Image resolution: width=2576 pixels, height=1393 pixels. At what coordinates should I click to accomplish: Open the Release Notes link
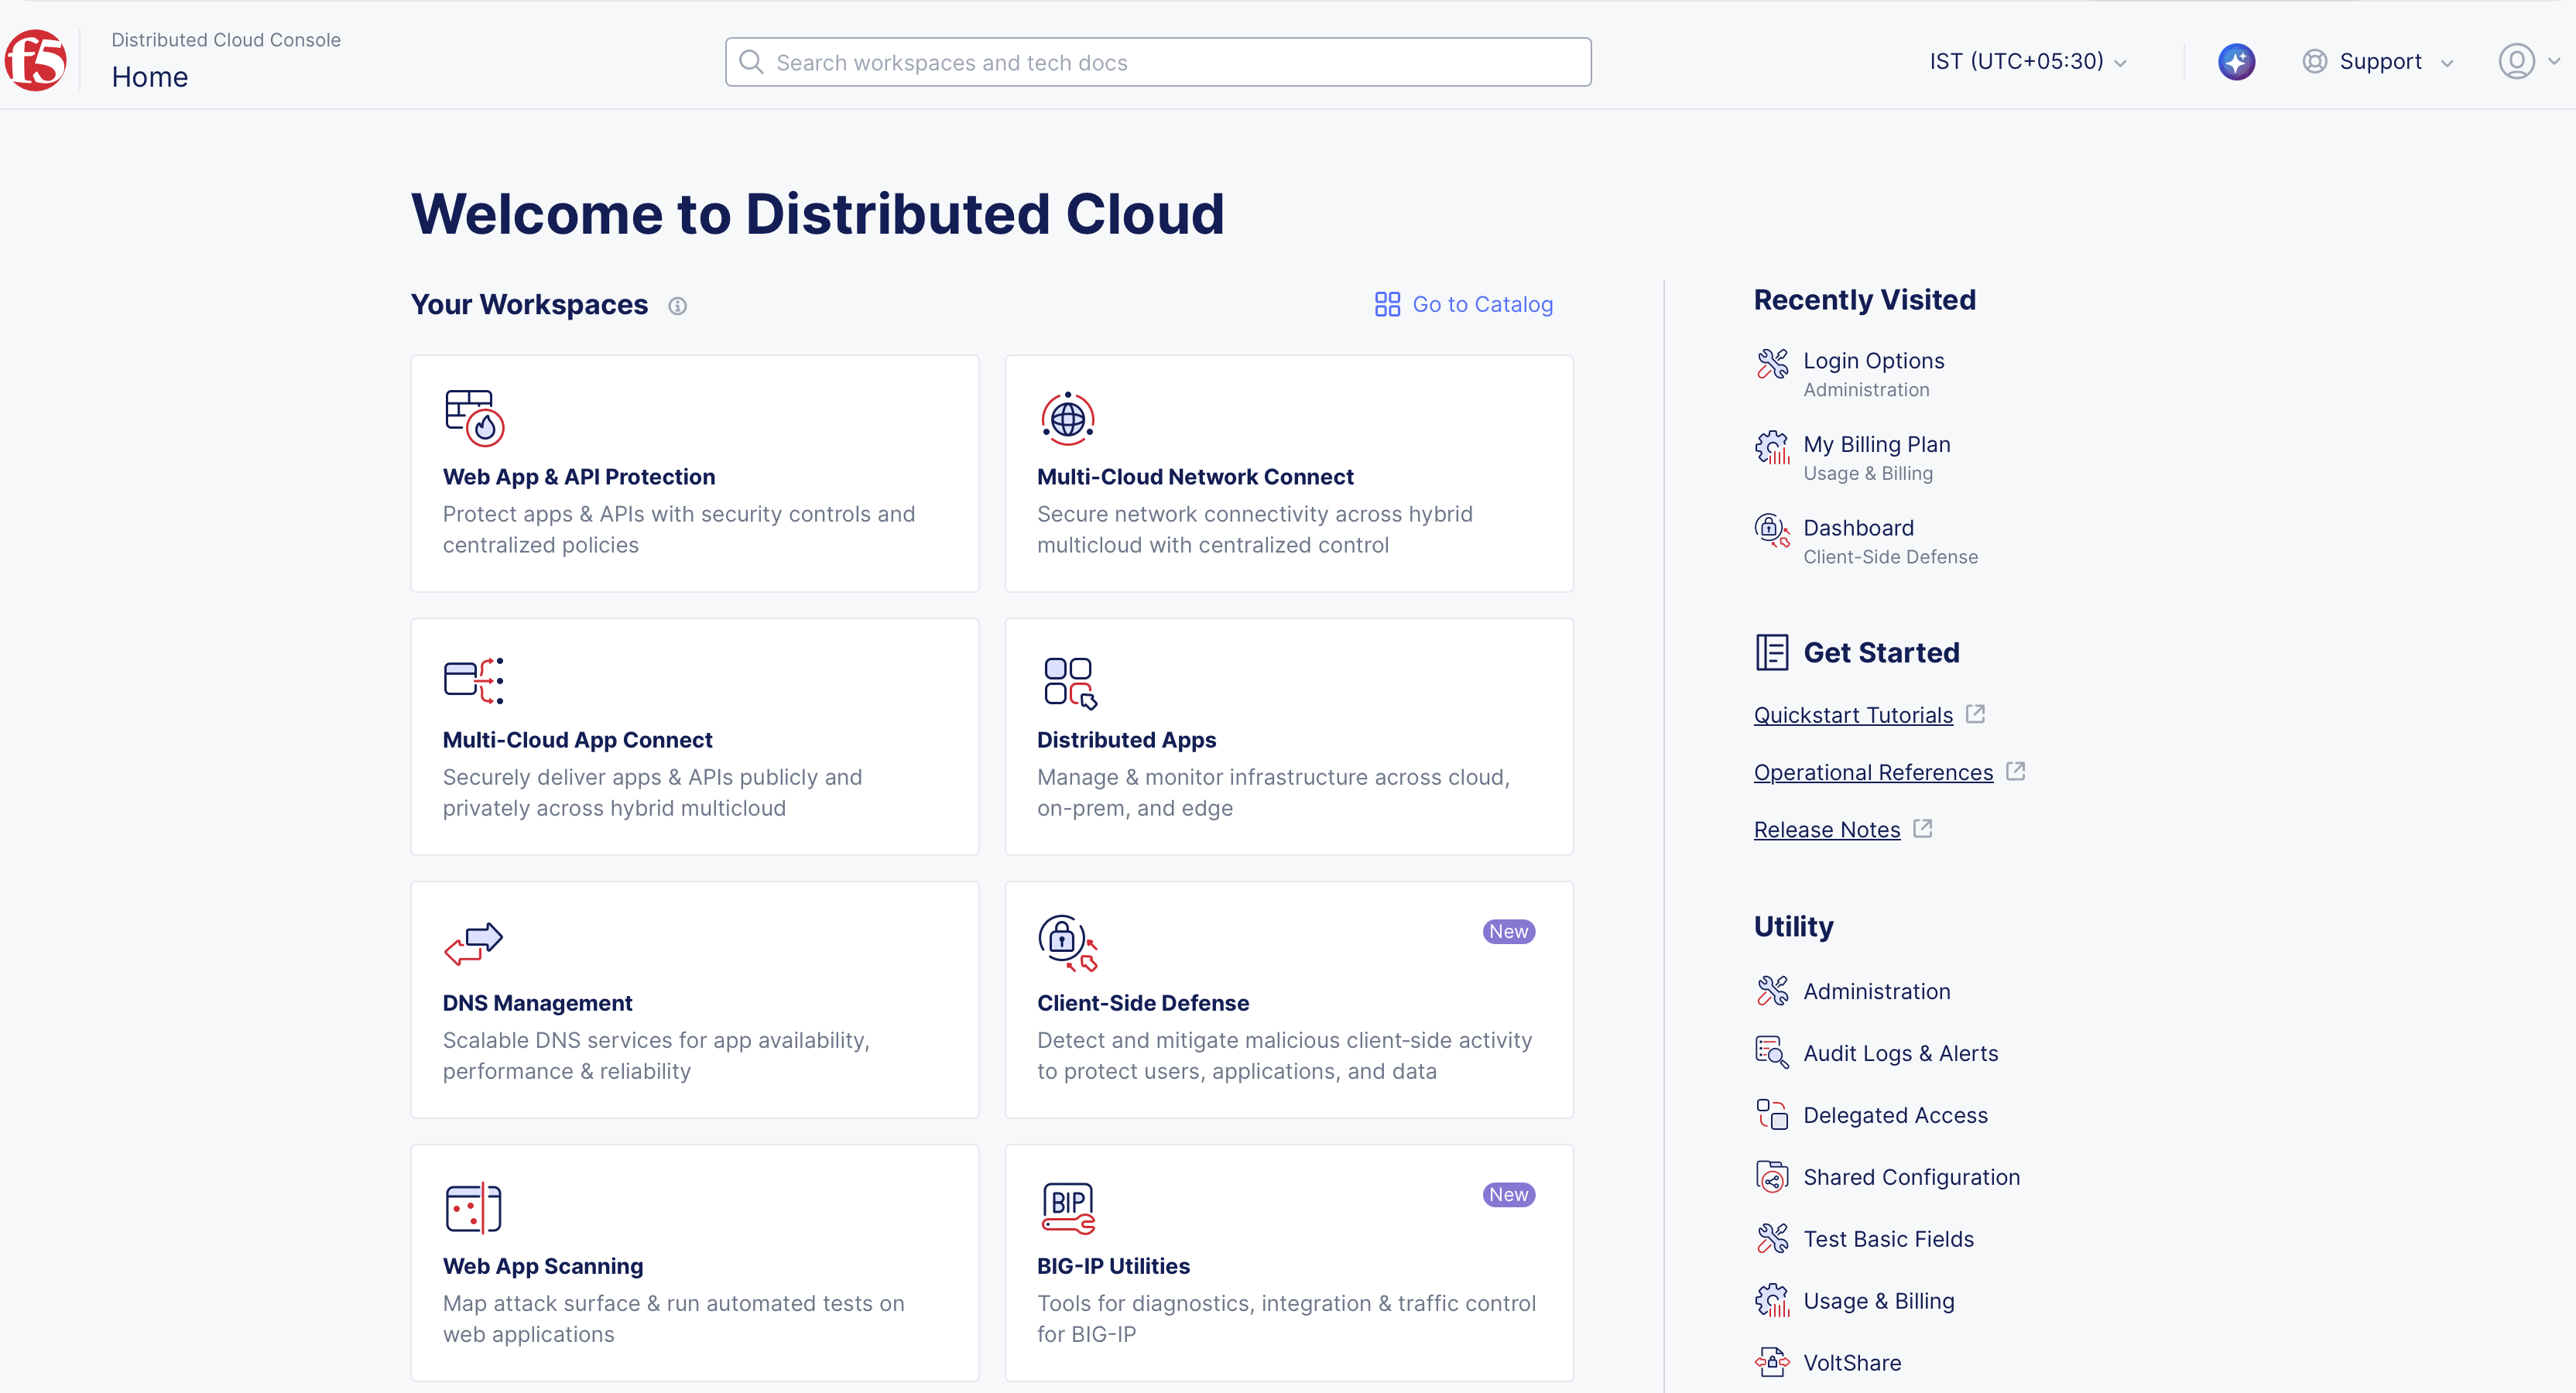click(1827, 829)
